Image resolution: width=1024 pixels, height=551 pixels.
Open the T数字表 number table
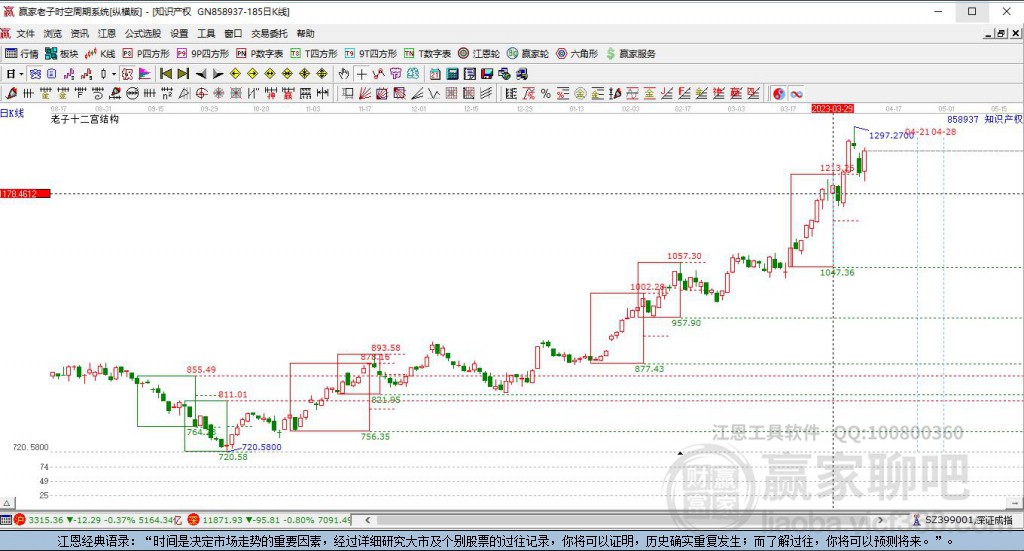pyautogui.click(x=427, y=54)
